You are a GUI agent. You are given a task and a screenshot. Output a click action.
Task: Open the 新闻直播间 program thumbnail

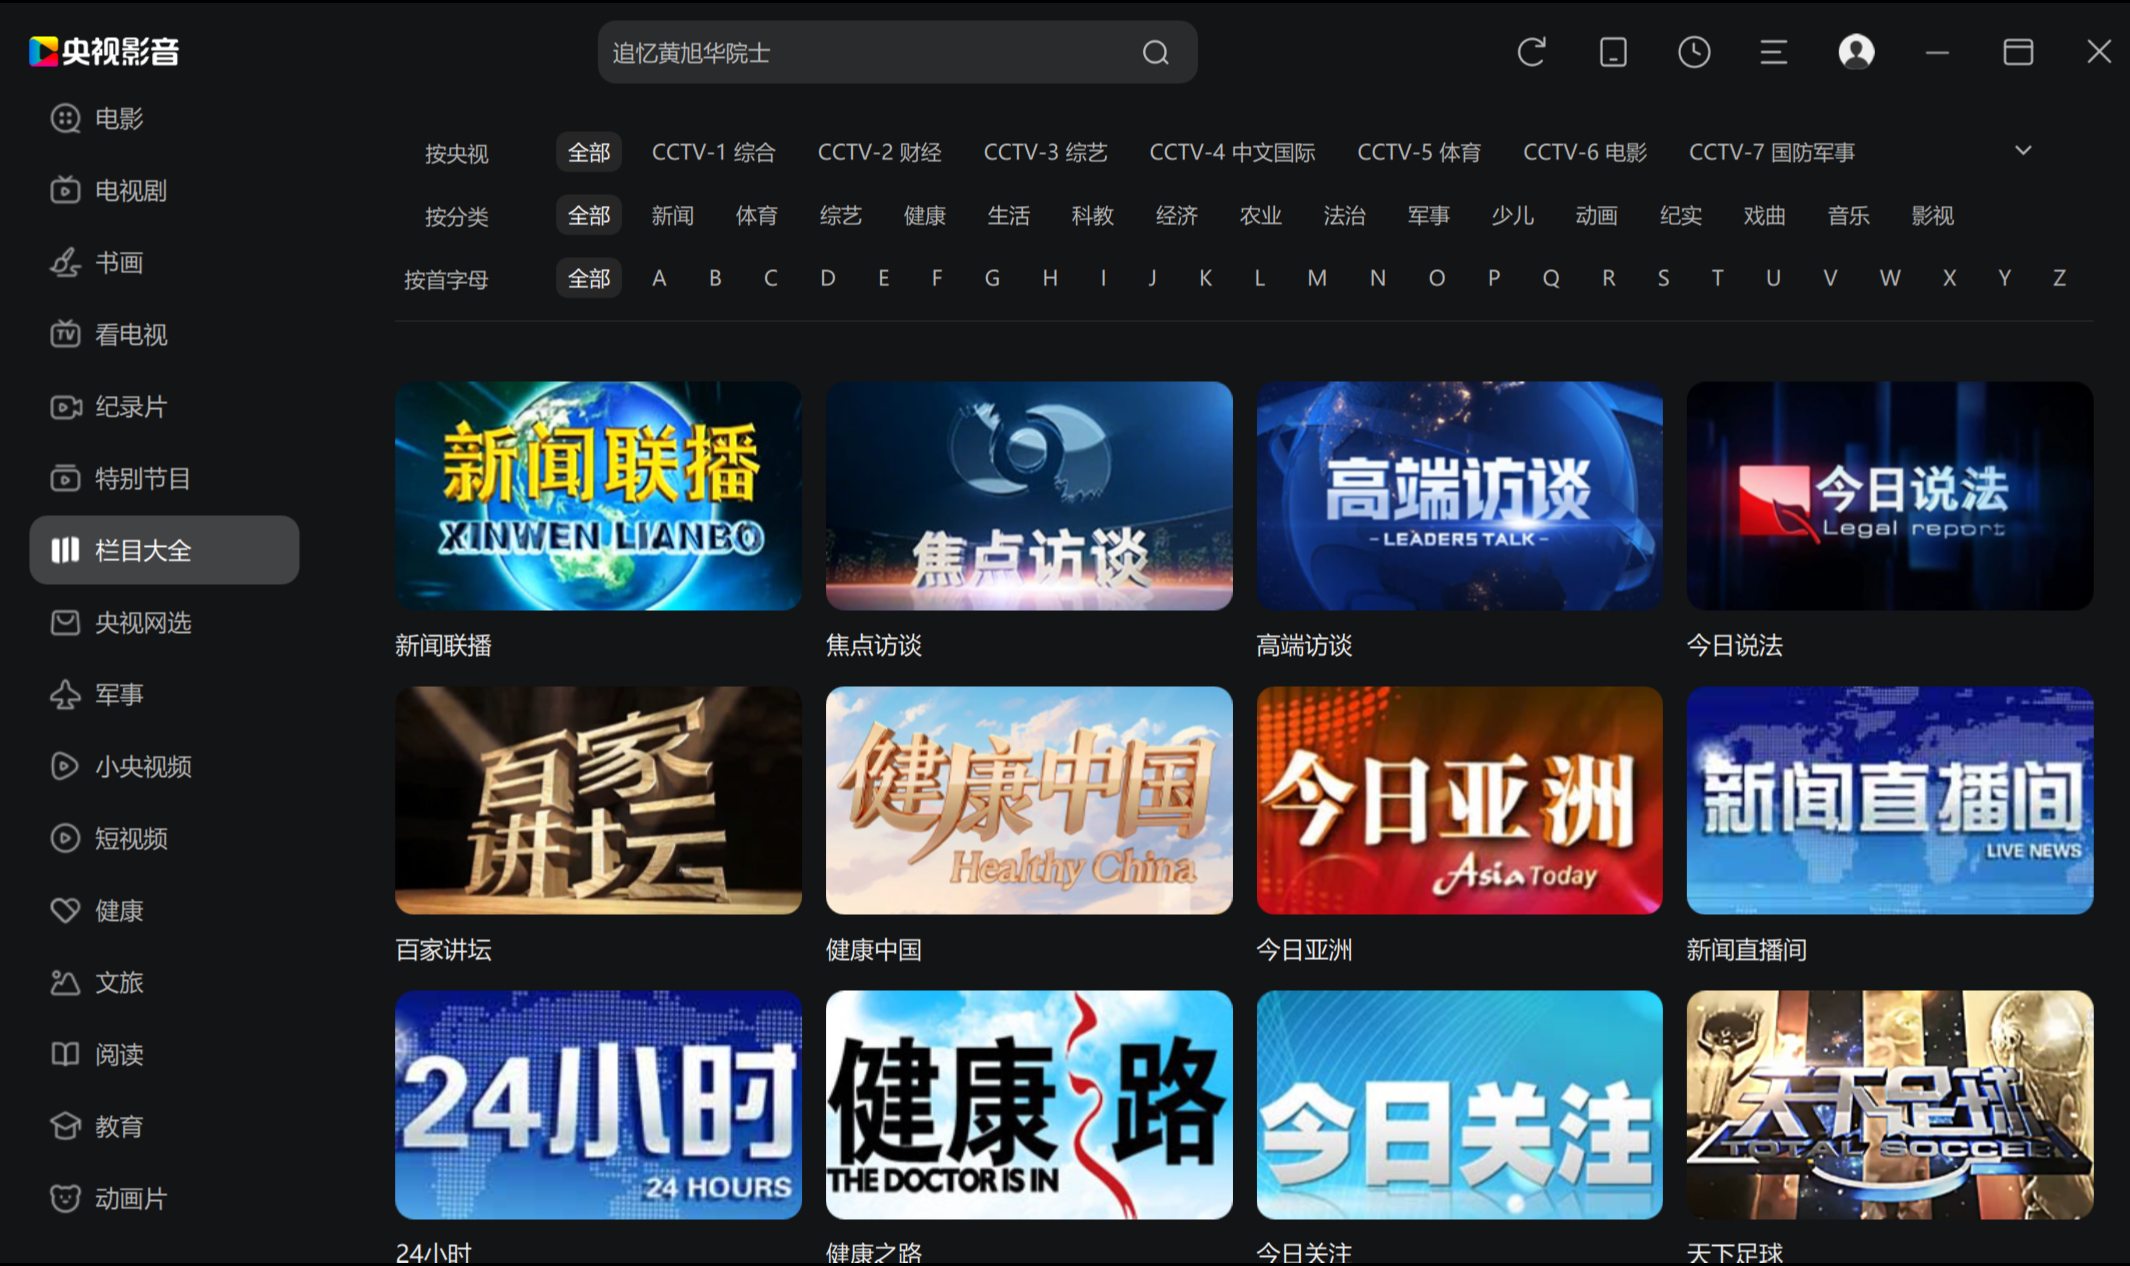[1890, 800]
